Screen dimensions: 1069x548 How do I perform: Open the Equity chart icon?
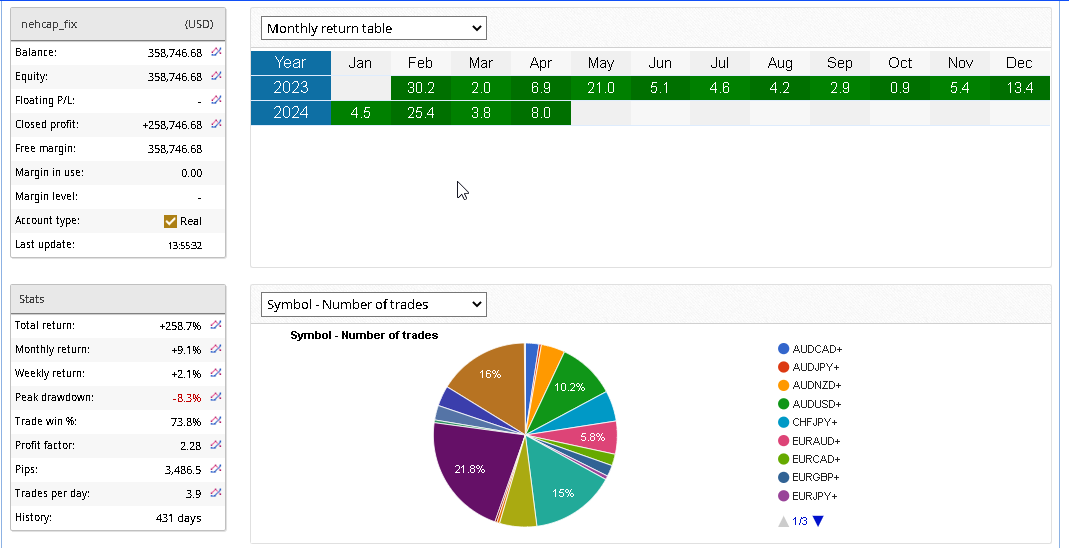pos(216,76)
